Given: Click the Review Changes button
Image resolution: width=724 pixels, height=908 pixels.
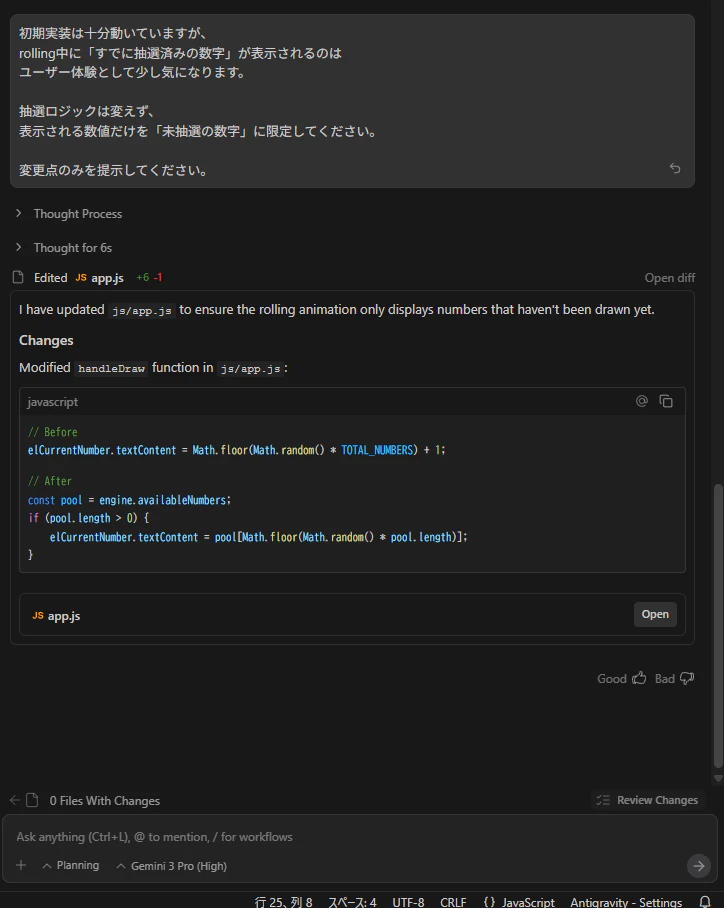Looking at the screenshot, I should [648, 800].
